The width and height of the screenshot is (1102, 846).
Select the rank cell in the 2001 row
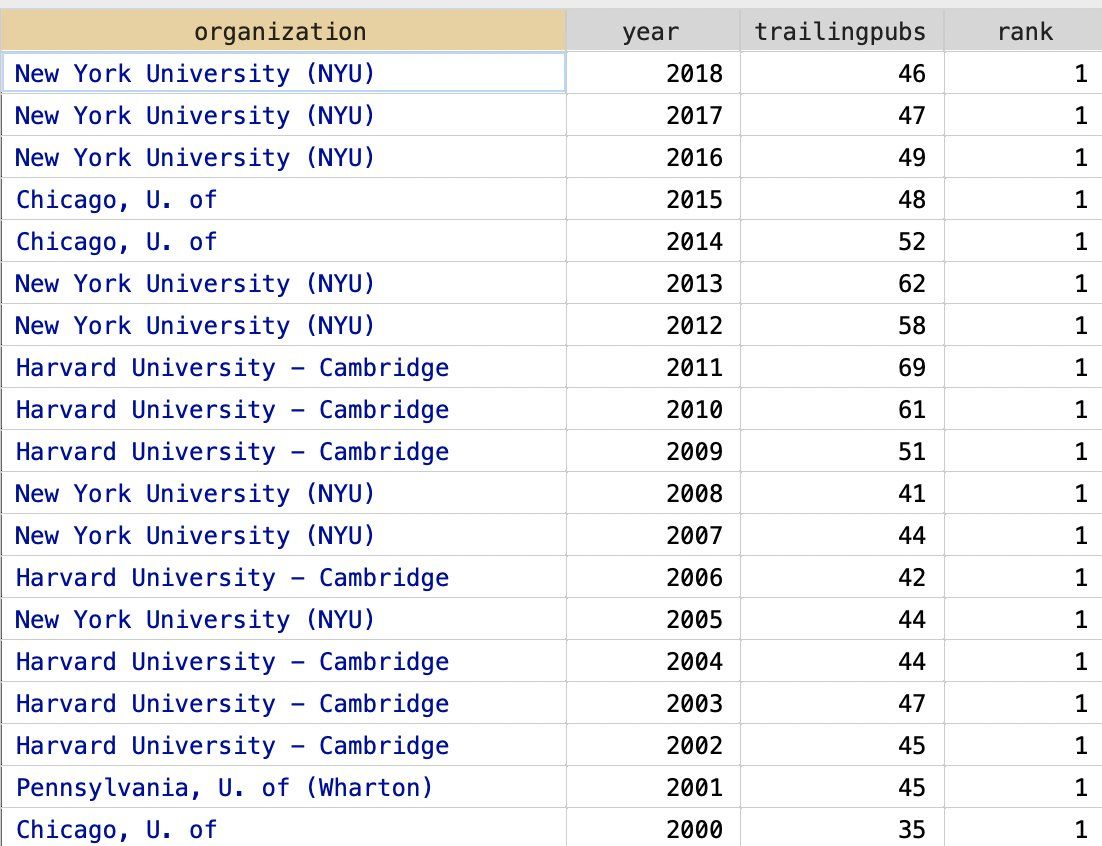[x=1080, y=788]
